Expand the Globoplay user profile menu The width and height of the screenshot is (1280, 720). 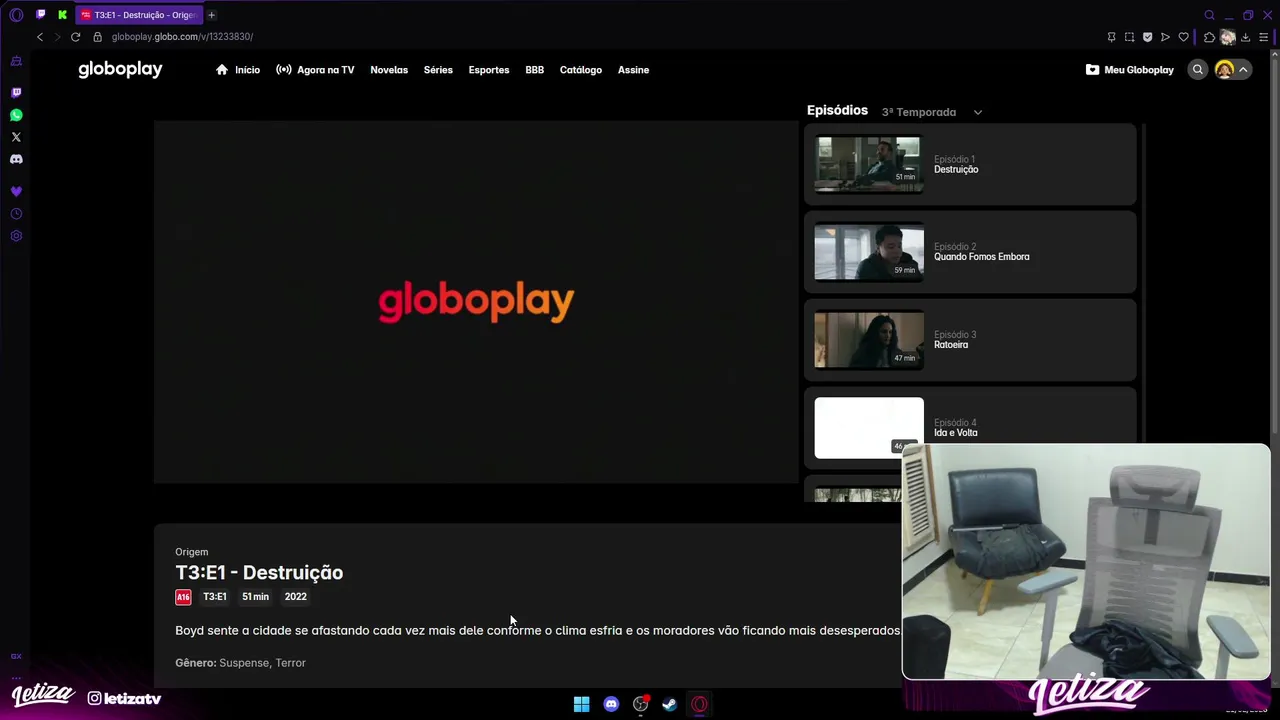1232,70
